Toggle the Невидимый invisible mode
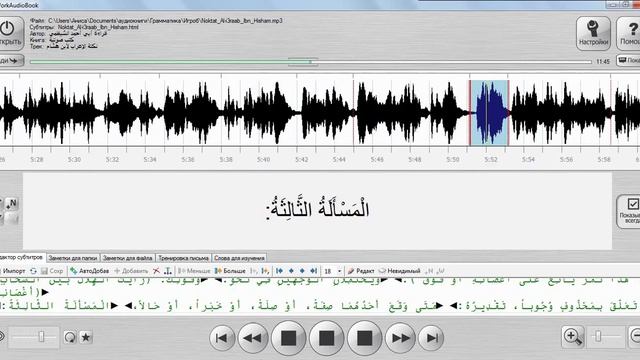640x360 pixels. (400, 271)
